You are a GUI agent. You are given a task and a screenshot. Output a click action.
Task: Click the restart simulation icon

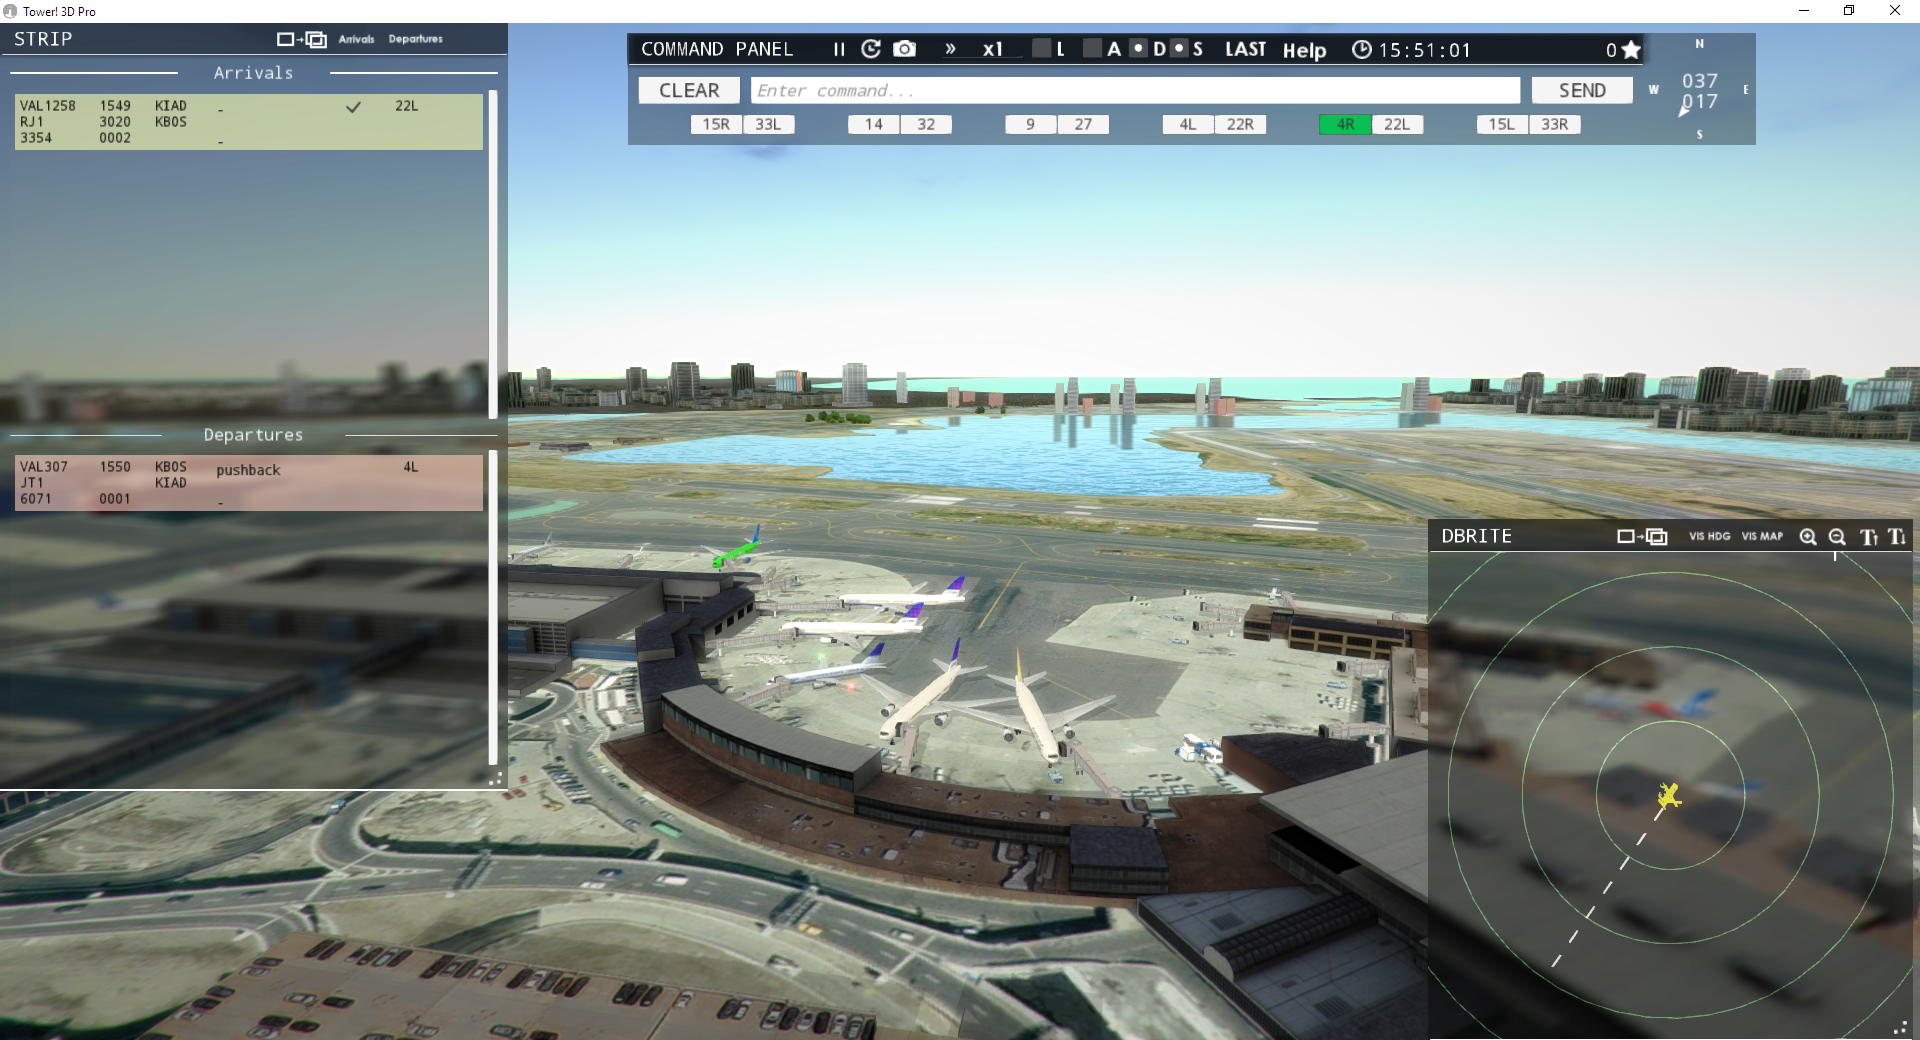pyautogui.click(x=869, y=48)
